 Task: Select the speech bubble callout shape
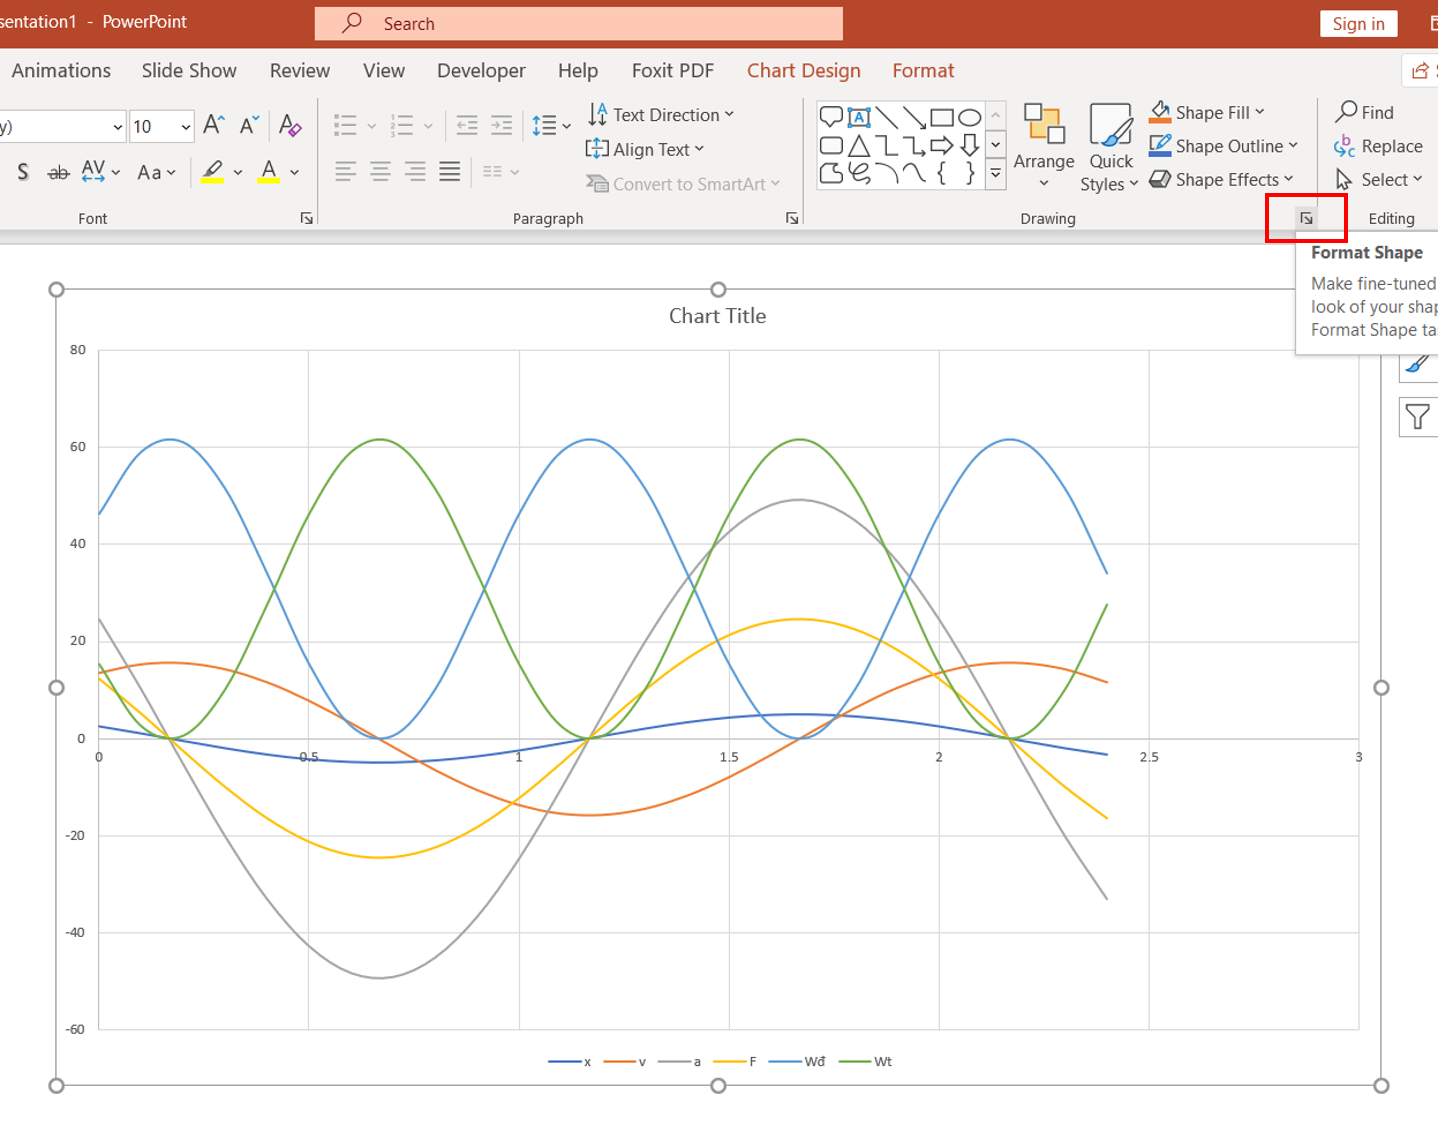831,118
